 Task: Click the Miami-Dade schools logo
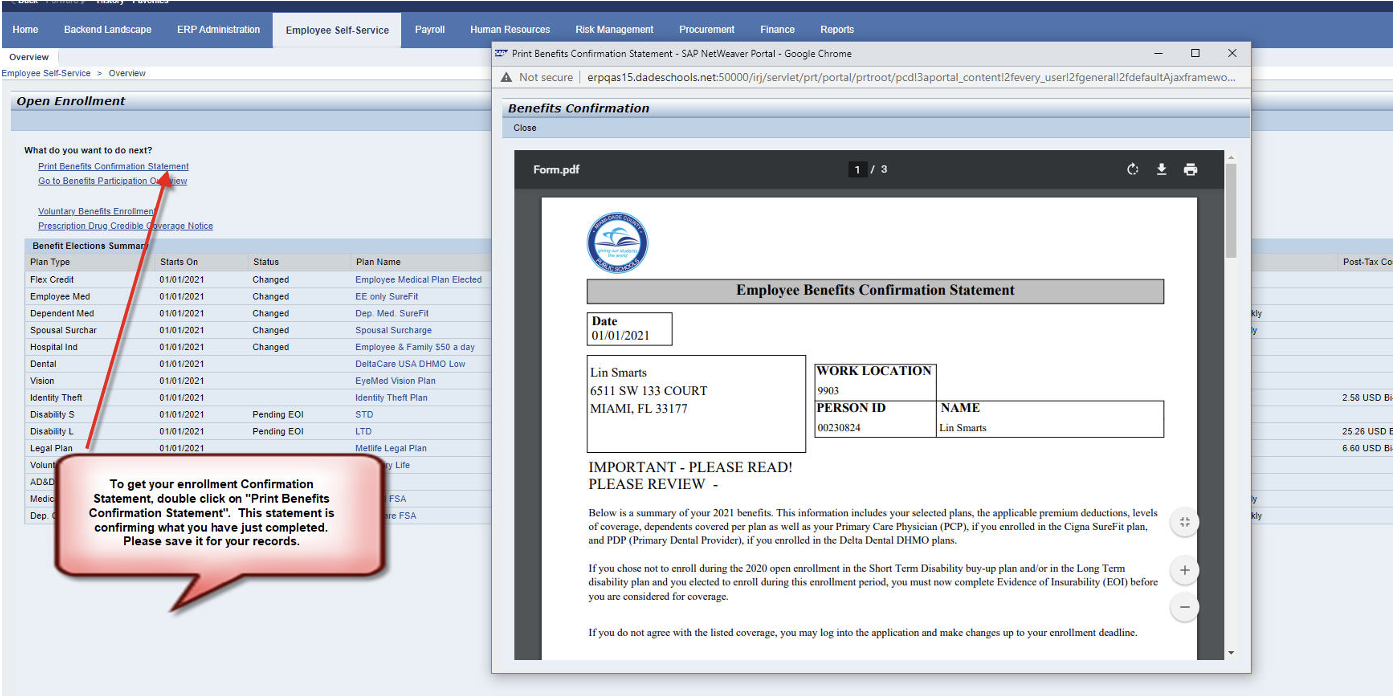(x=617, y=243)
